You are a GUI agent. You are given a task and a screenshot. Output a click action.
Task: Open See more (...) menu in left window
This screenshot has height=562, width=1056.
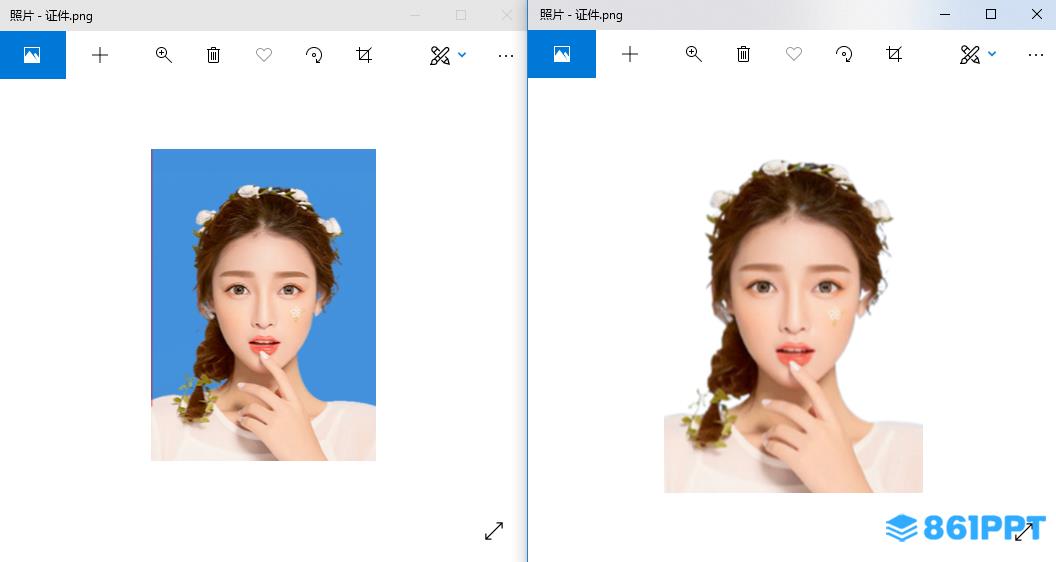tap(506, 56)
